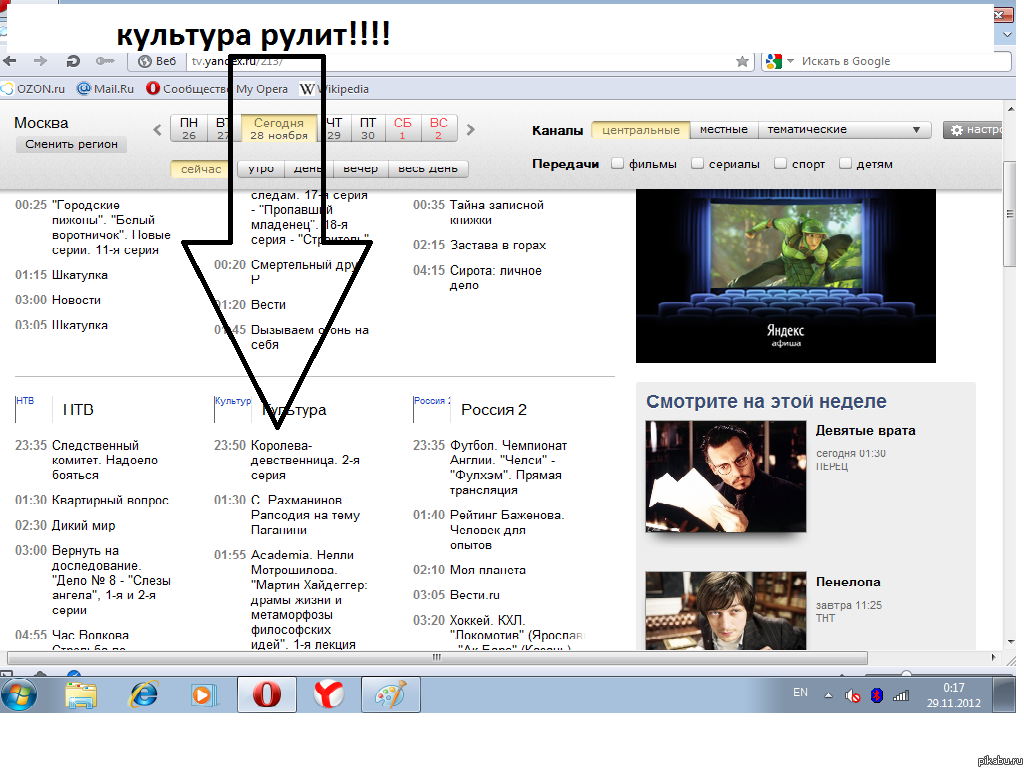Select the СБ 1 day tab

click(403, 129)
